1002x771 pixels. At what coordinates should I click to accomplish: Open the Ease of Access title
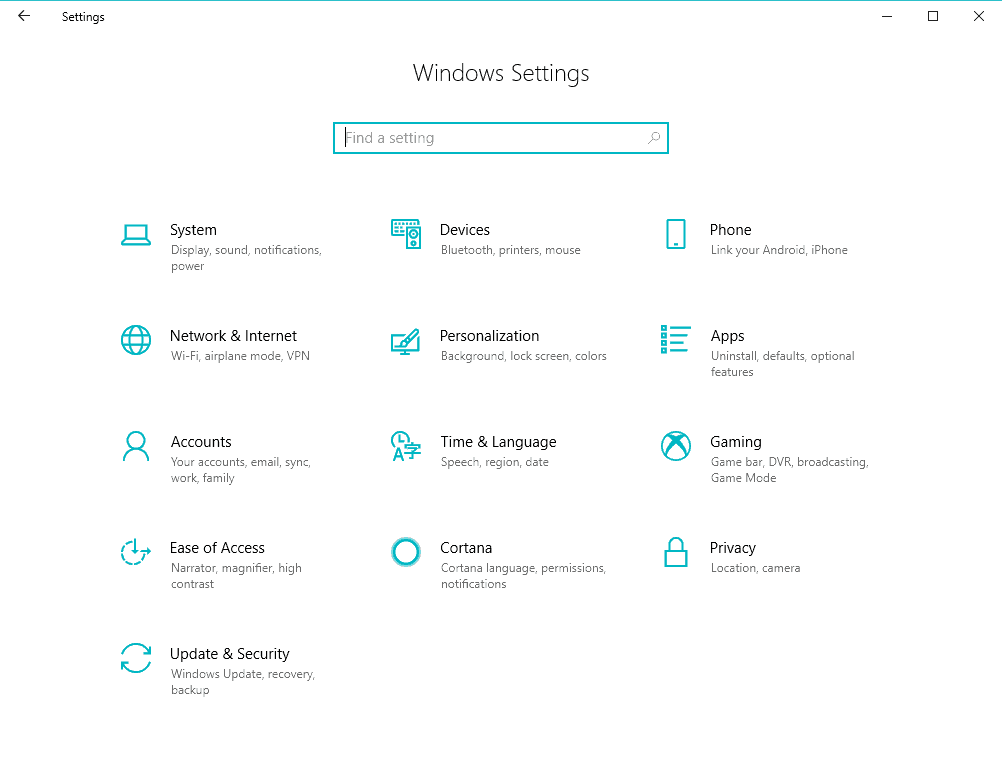pyautogui.click(x=217, y=547)
